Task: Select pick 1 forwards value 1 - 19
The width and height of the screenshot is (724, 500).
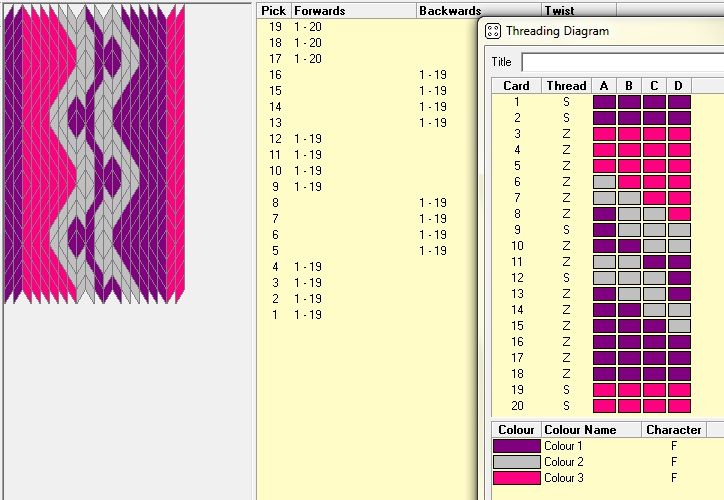Action: tap(308, 315)
